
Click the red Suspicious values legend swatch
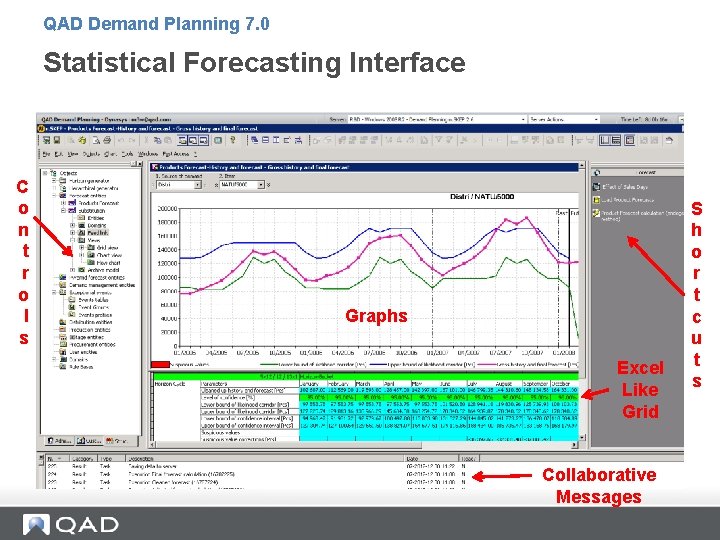[x=160, y=365]
